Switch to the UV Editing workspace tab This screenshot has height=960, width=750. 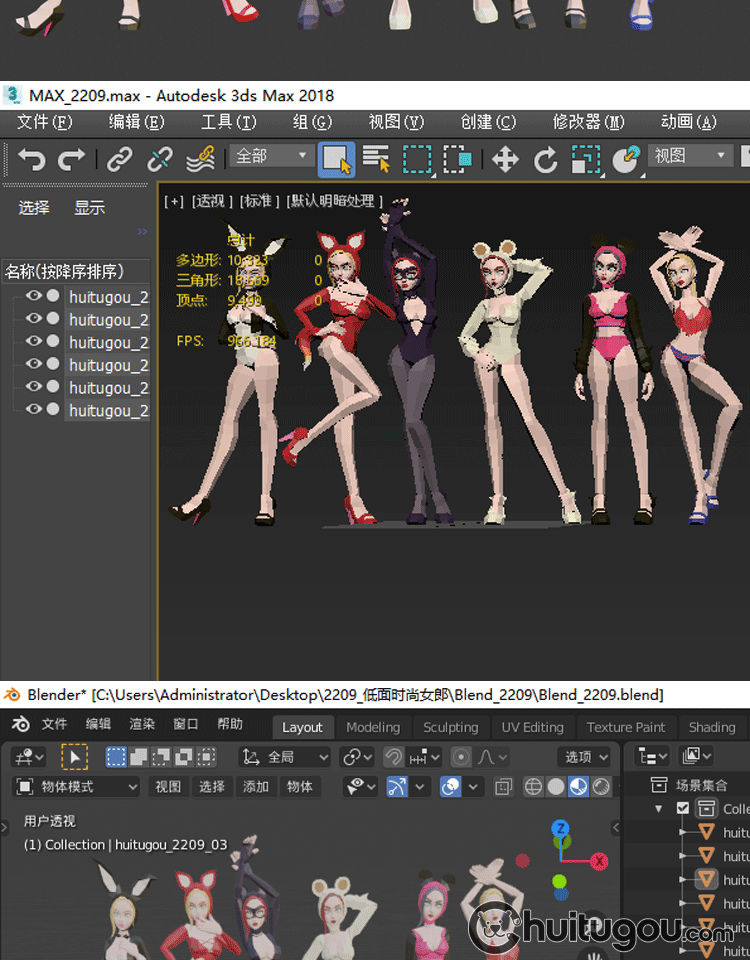pyautogui.click(x=532, y=727)
